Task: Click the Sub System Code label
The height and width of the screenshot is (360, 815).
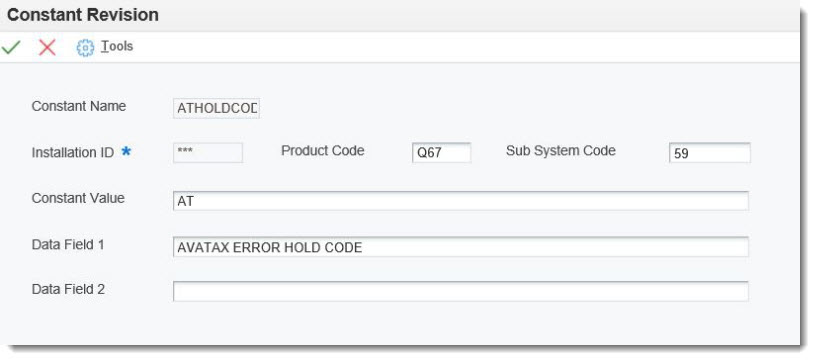Action: click(560, 151)
